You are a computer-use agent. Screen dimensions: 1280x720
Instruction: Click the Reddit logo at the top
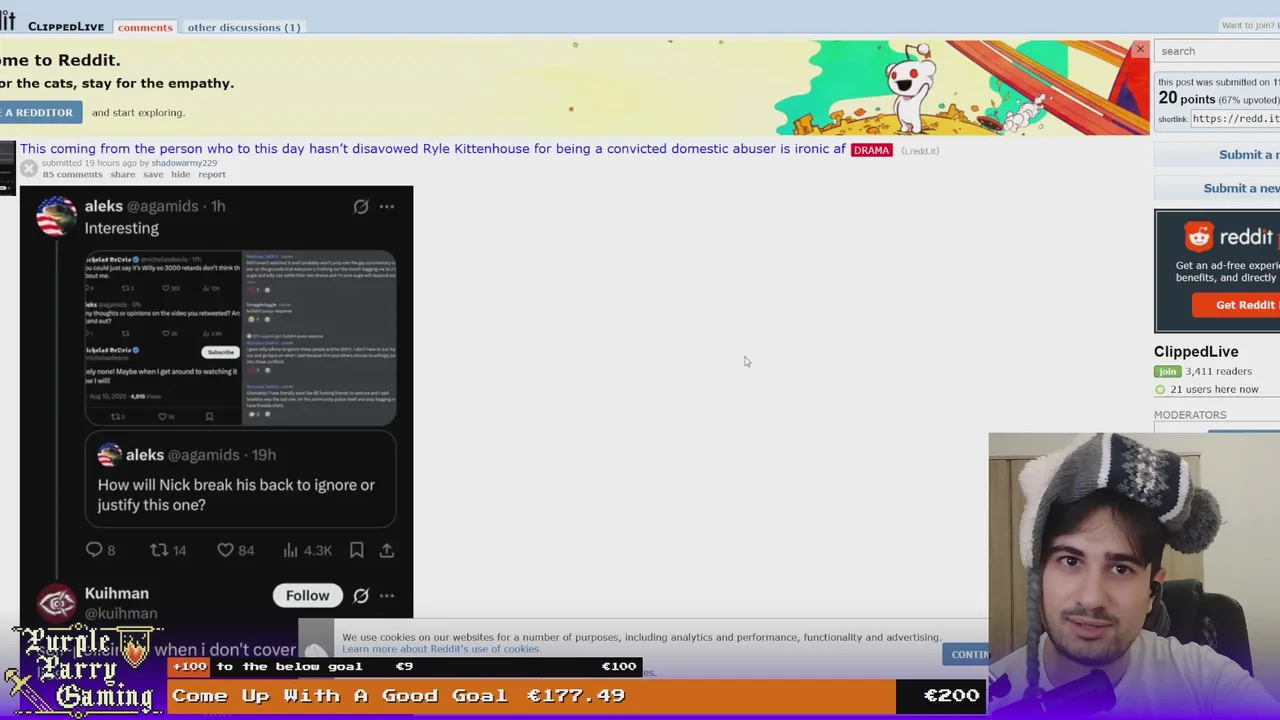8,20
